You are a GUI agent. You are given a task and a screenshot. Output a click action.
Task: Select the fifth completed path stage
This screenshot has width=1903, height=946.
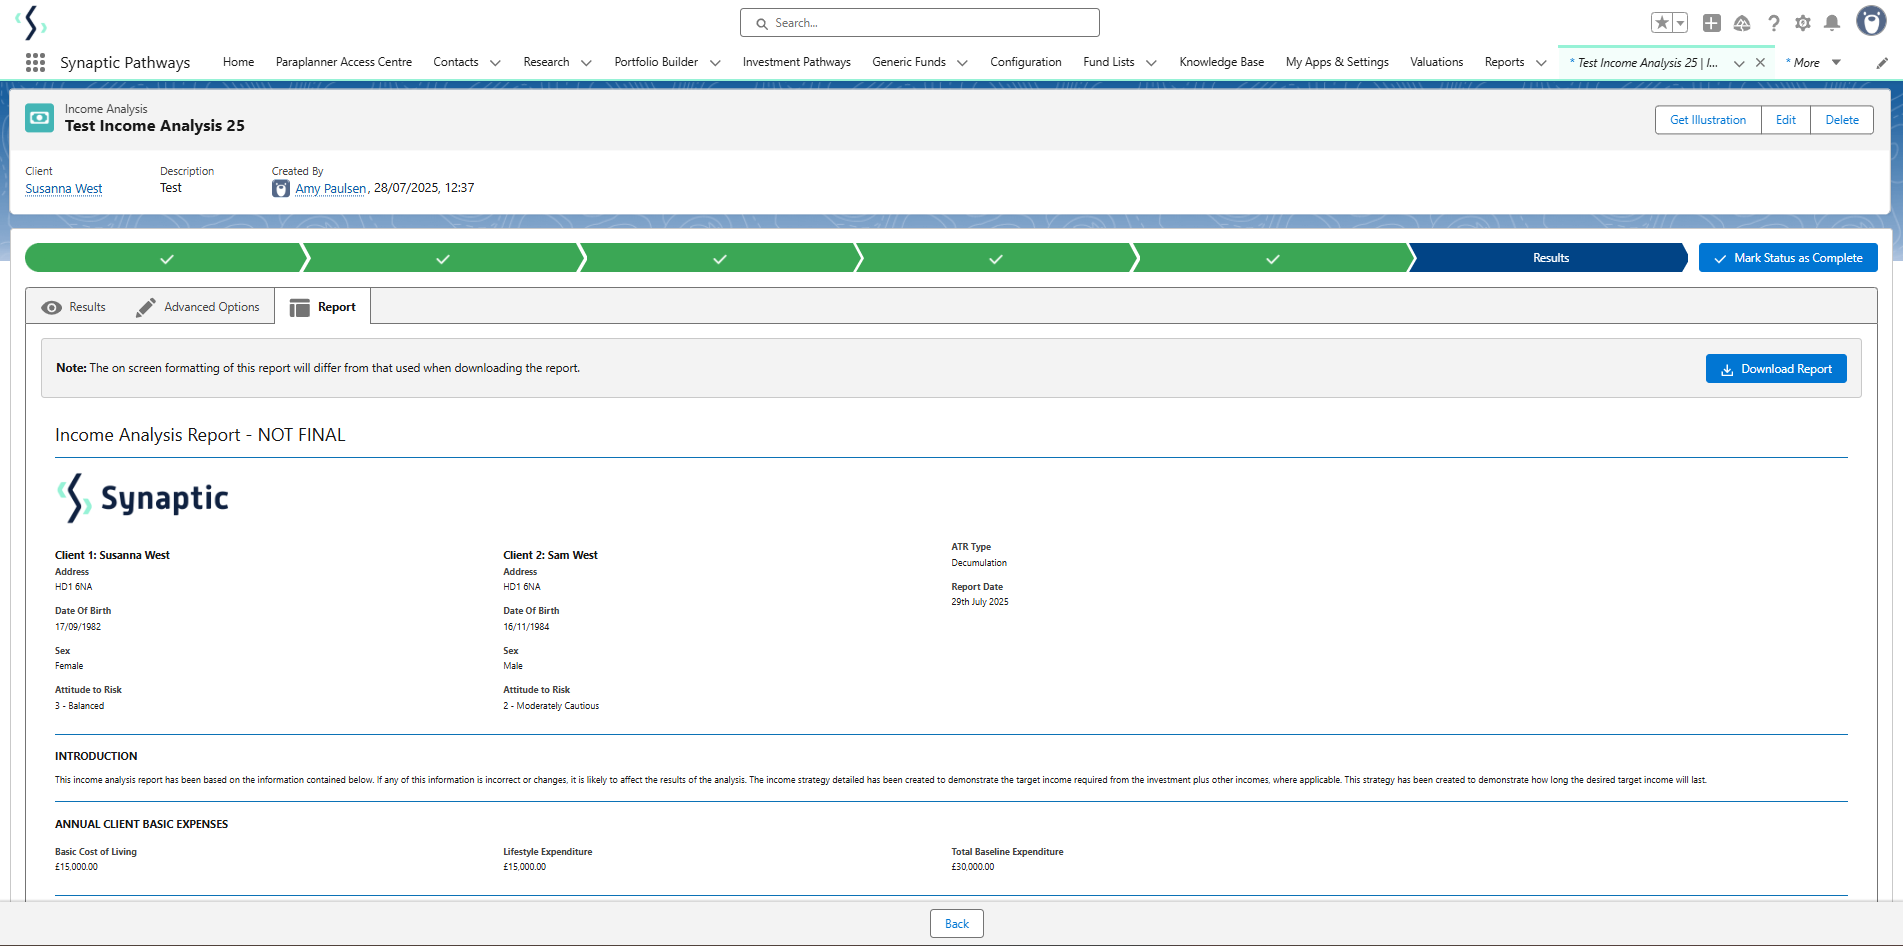(x=1272, y=258)
